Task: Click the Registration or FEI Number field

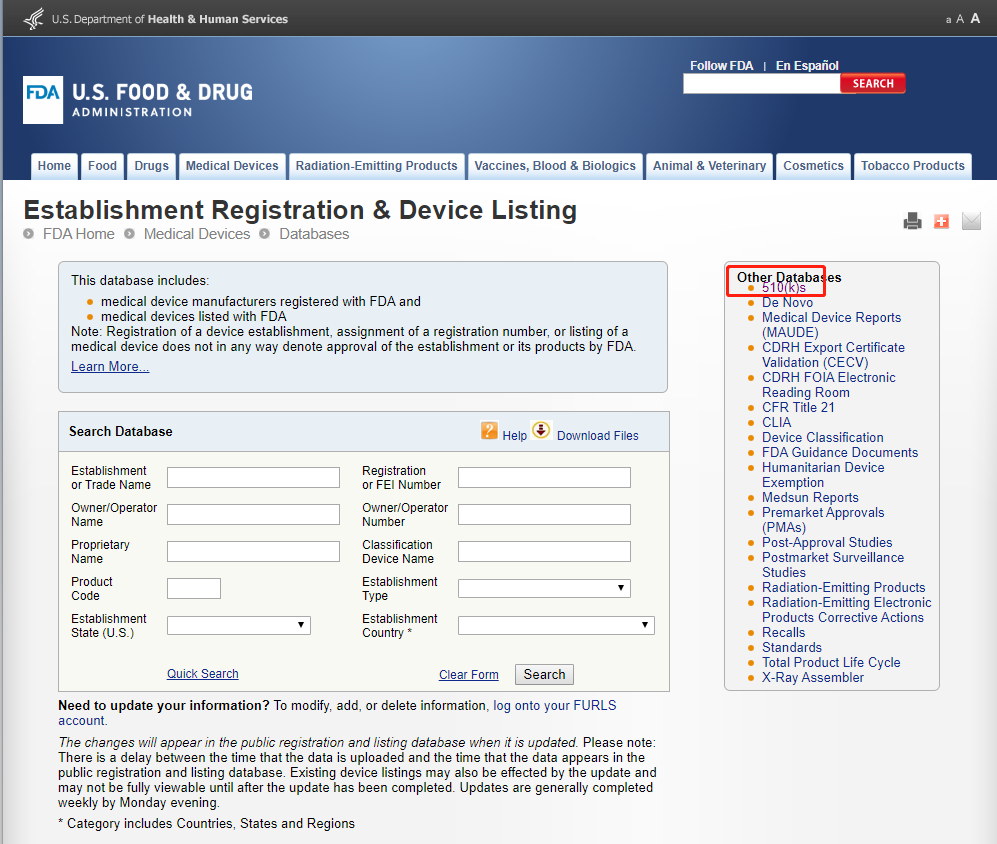Action: click(x=544, y=478)
